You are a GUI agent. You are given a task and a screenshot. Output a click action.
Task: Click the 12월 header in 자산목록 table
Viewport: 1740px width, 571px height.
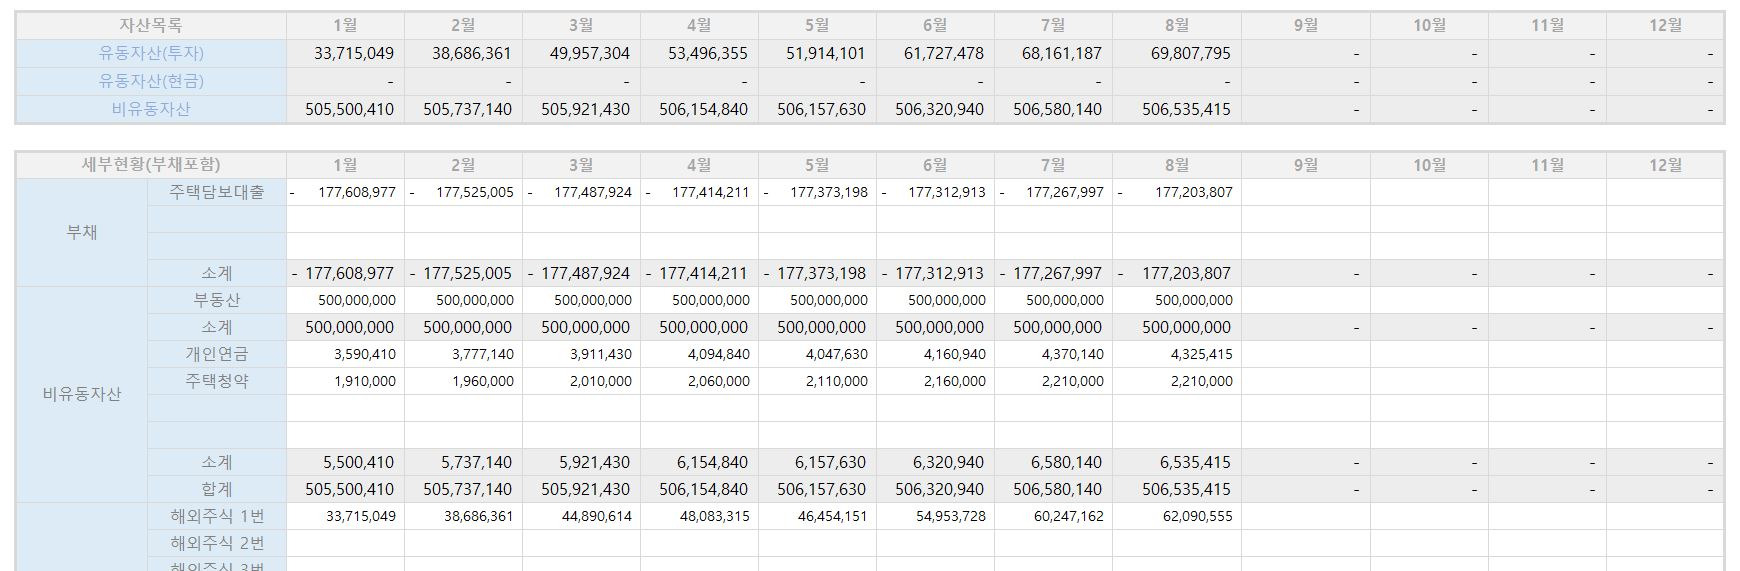tap(1665, 25)
